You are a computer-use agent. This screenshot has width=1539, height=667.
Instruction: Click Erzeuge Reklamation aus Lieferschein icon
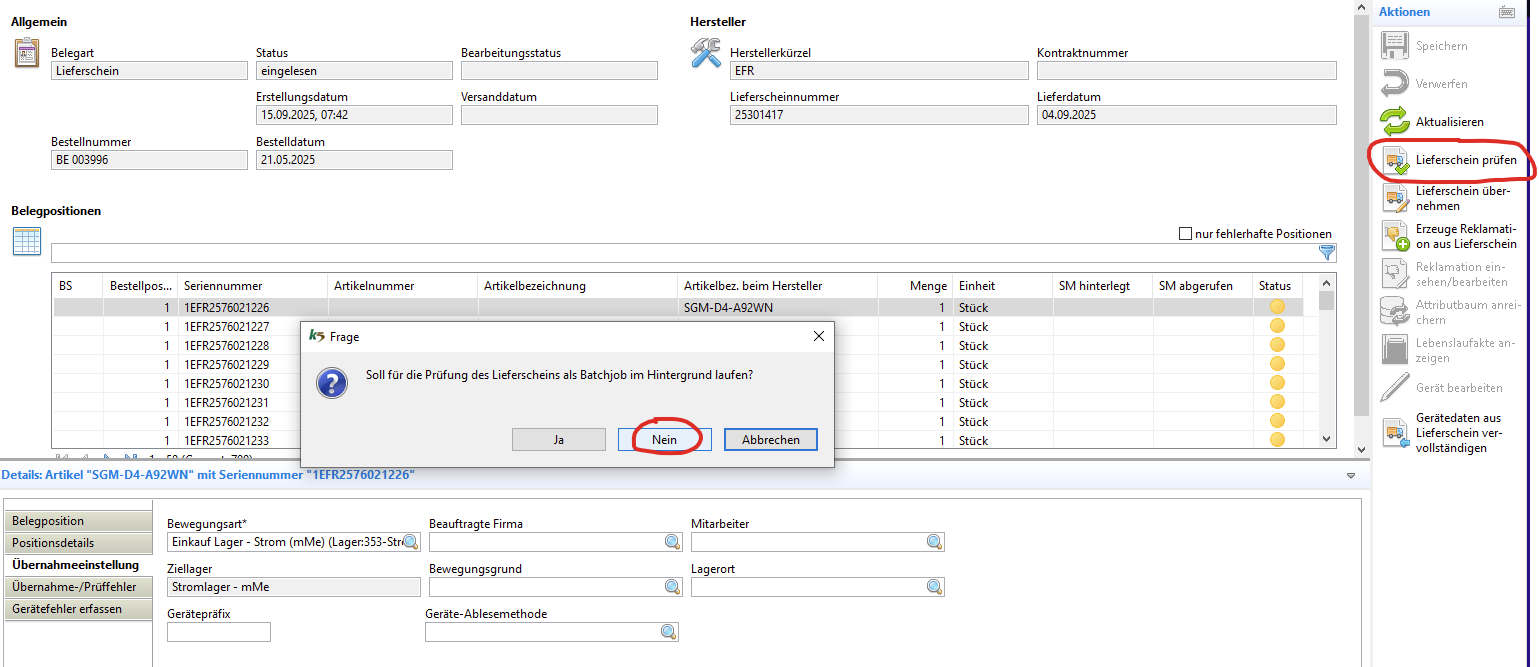(1395, 236)
